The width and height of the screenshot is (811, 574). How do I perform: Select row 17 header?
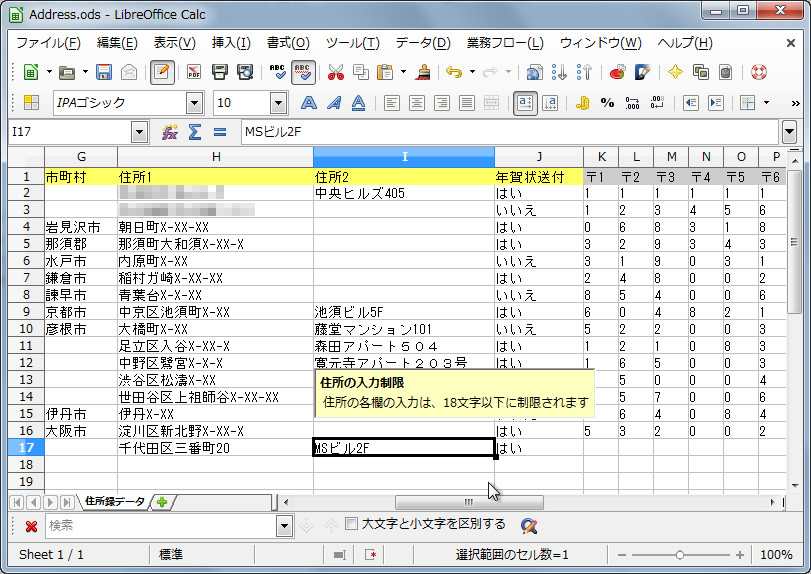click(26, 447)
